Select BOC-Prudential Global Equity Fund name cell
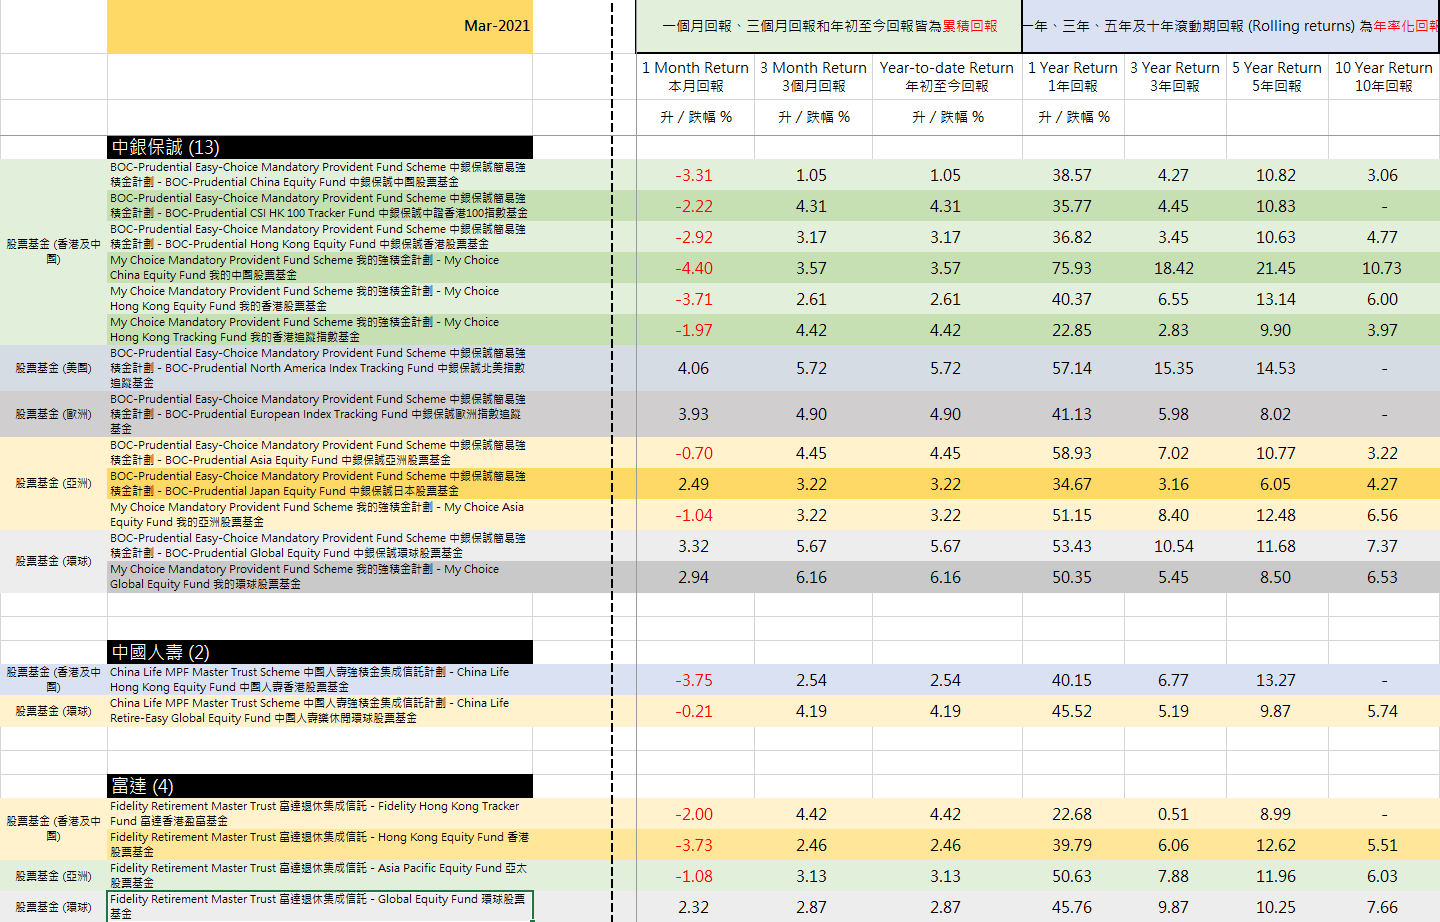 pos(320,546)
